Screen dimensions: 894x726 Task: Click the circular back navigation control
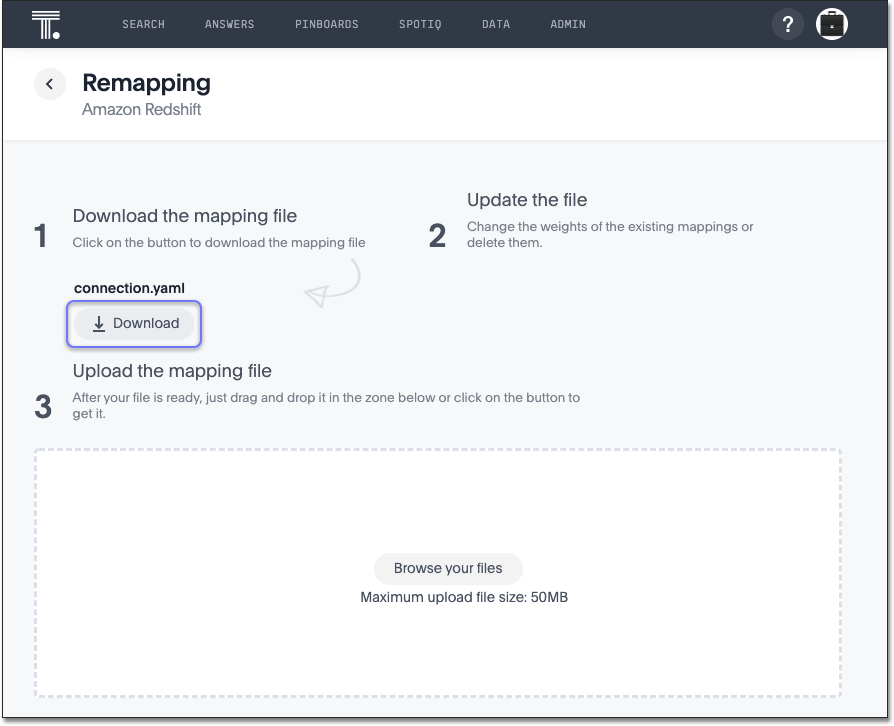(x=49, y=84)
